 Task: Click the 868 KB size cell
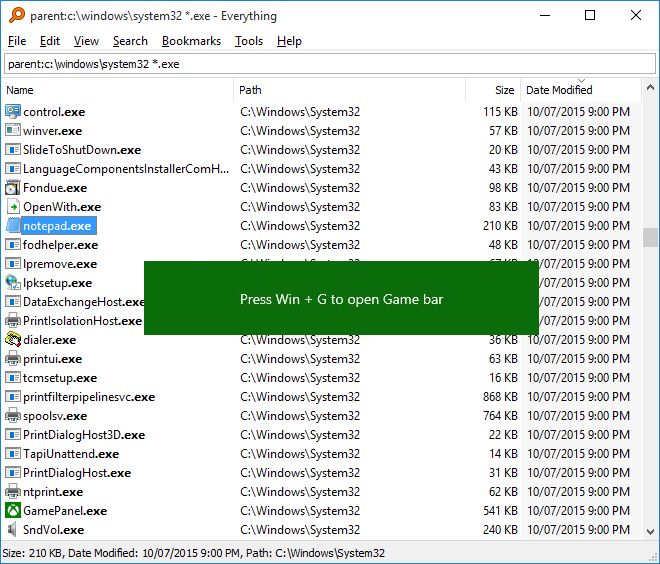click(x=500, y=396)
